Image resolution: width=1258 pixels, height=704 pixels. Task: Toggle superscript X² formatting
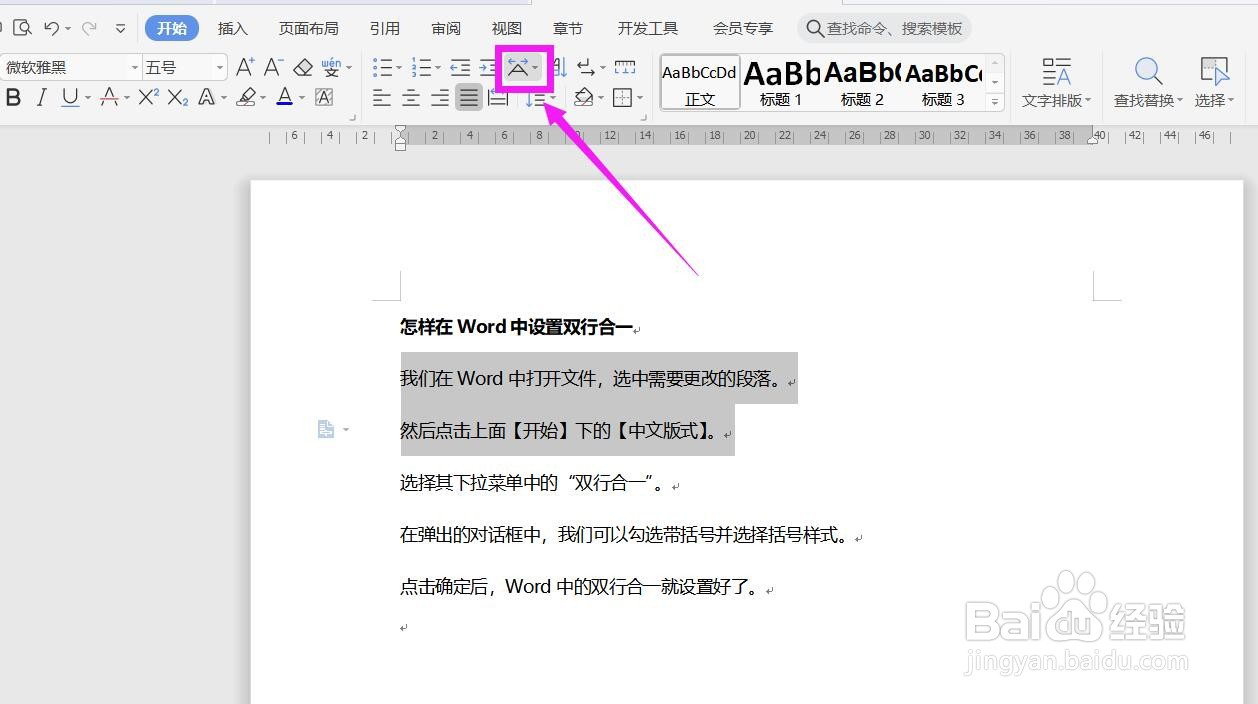click(x=149, y=97)
